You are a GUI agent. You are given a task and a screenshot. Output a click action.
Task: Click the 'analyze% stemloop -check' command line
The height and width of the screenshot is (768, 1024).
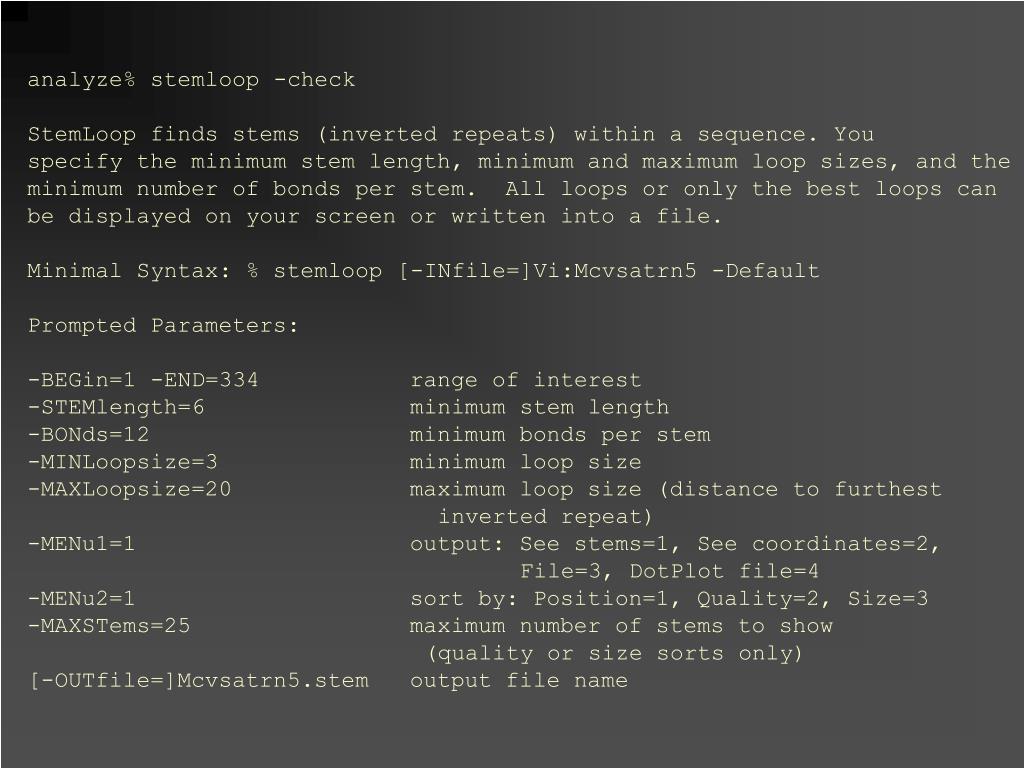coord(191,80)
